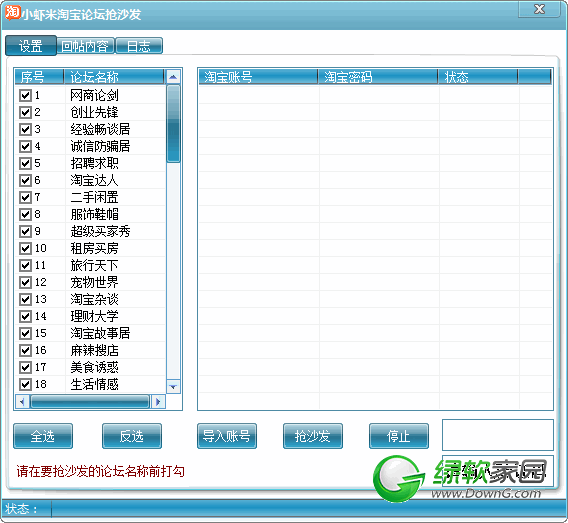Click the 淘宝密码 column header

tap(378, 77)
